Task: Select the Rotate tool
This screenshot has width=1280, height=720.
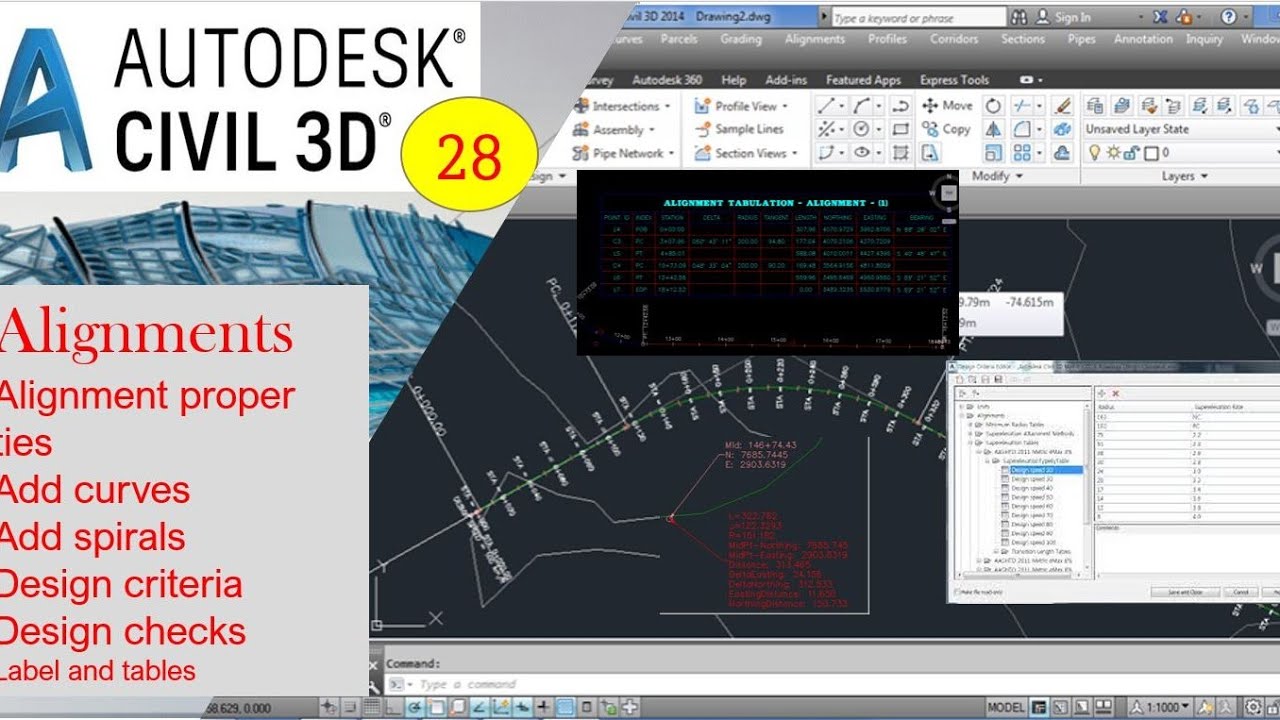Action: [x=993, y=106]
